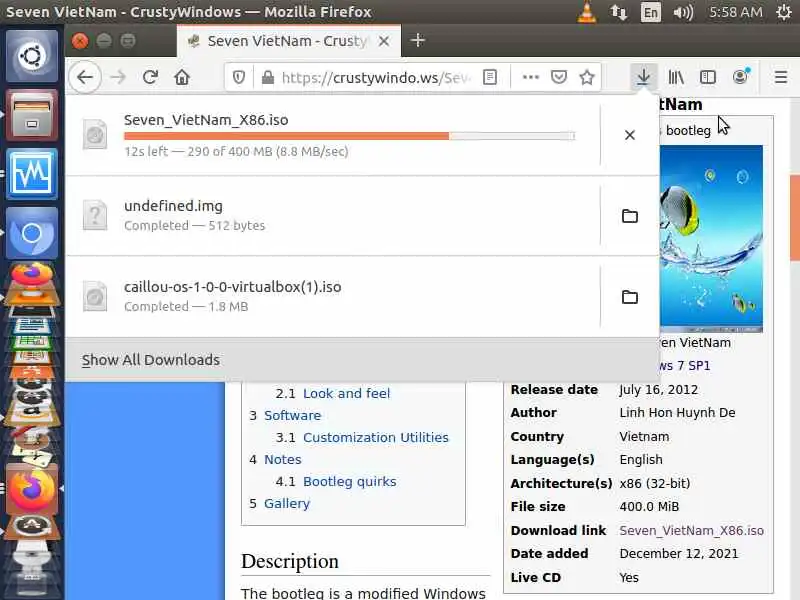Jump to Notes section link
The width and height of the screenshot is (800, 600).
[x=283, y=459]
